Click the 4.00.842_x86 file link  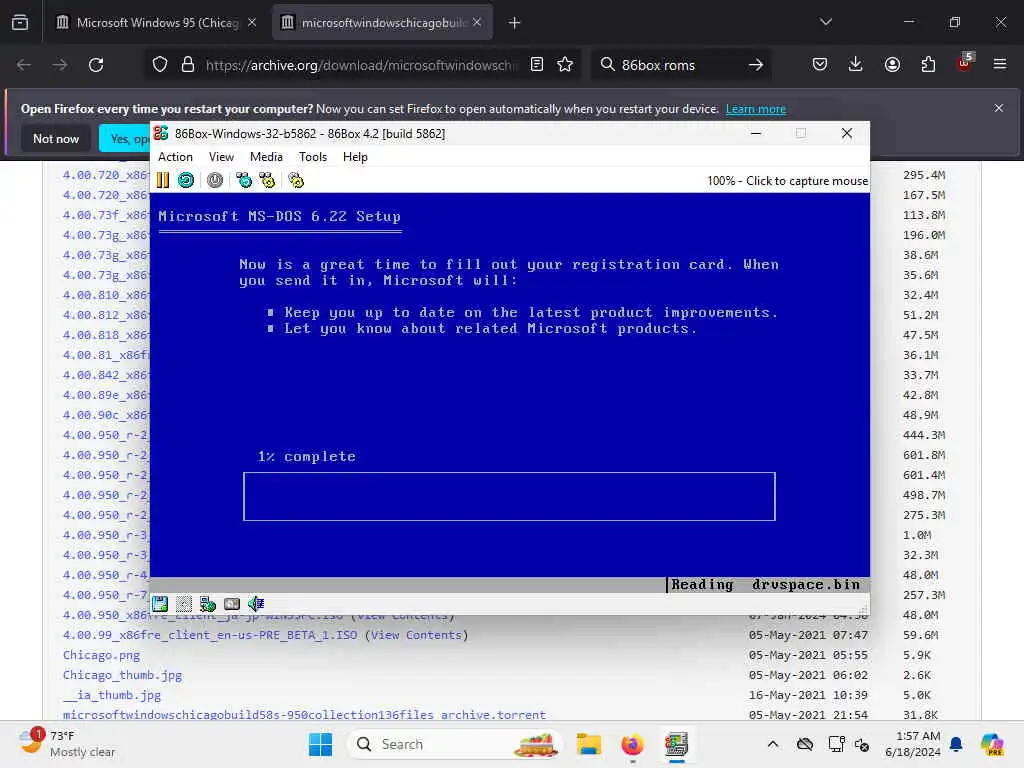click(106, 375)
